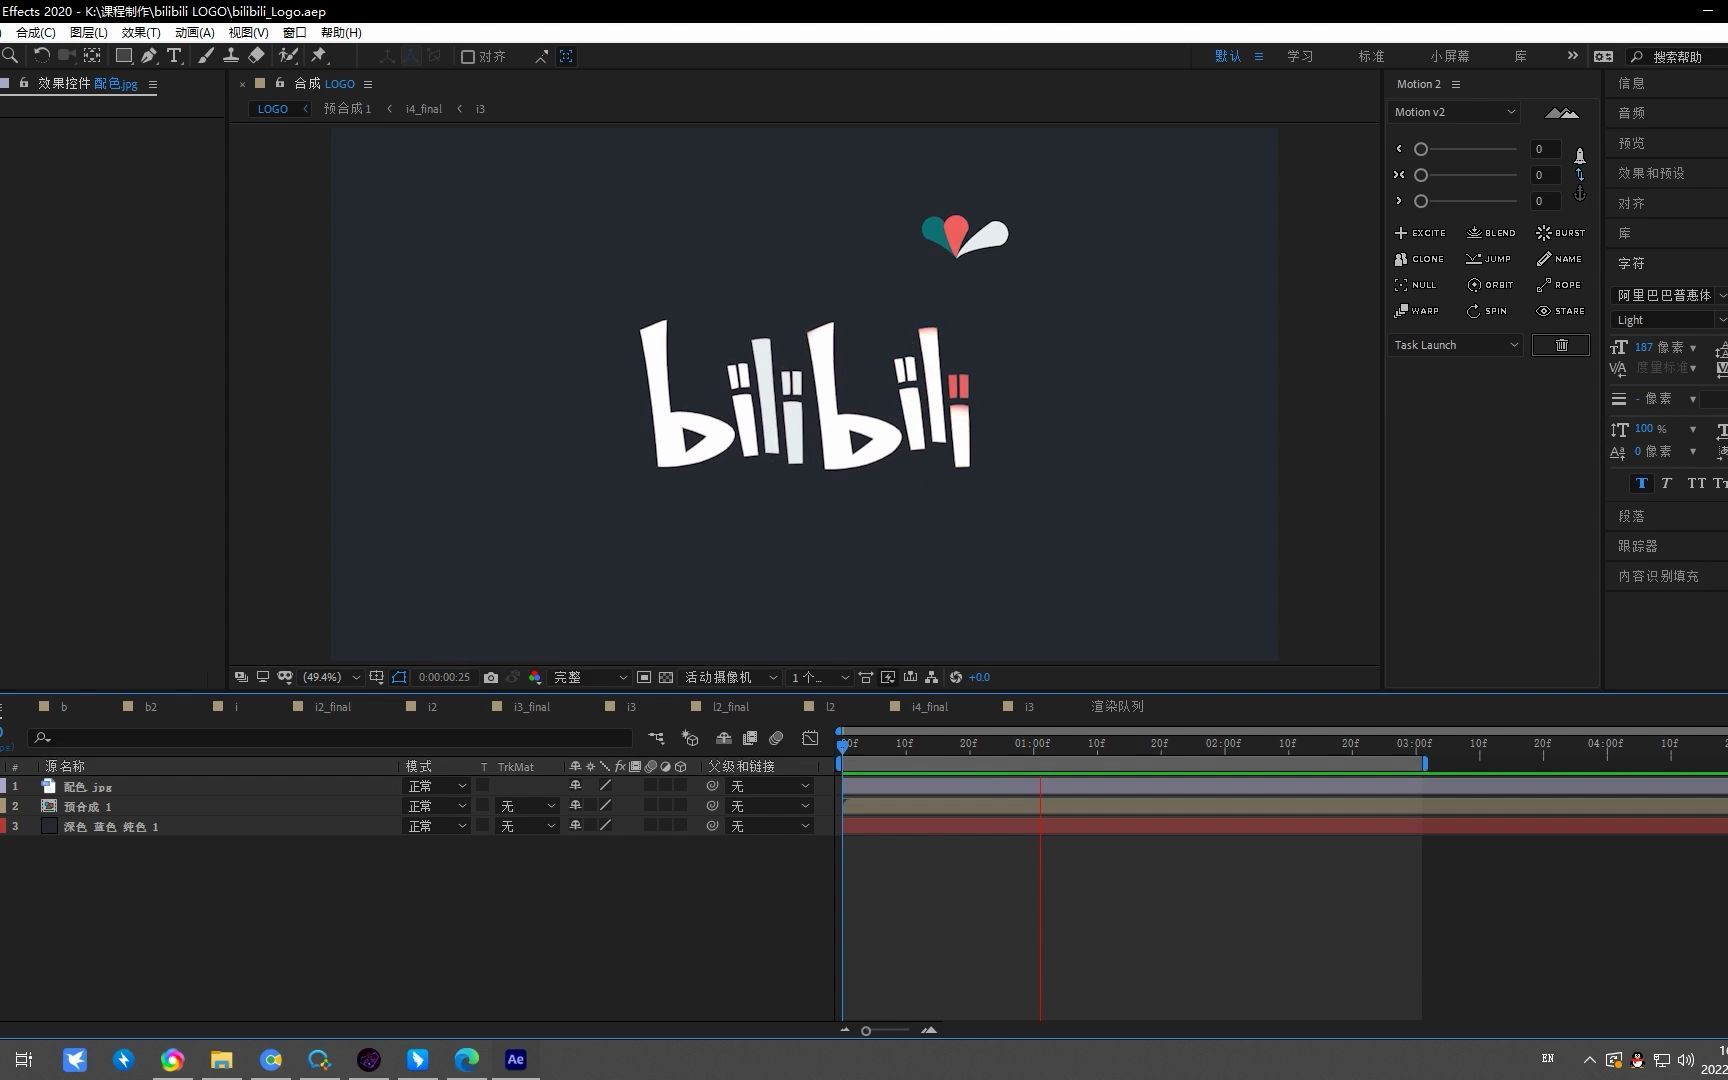
Task: Open TrkMat dropdown for 预合成 1 layer
Action: click(x=528, y=806)
